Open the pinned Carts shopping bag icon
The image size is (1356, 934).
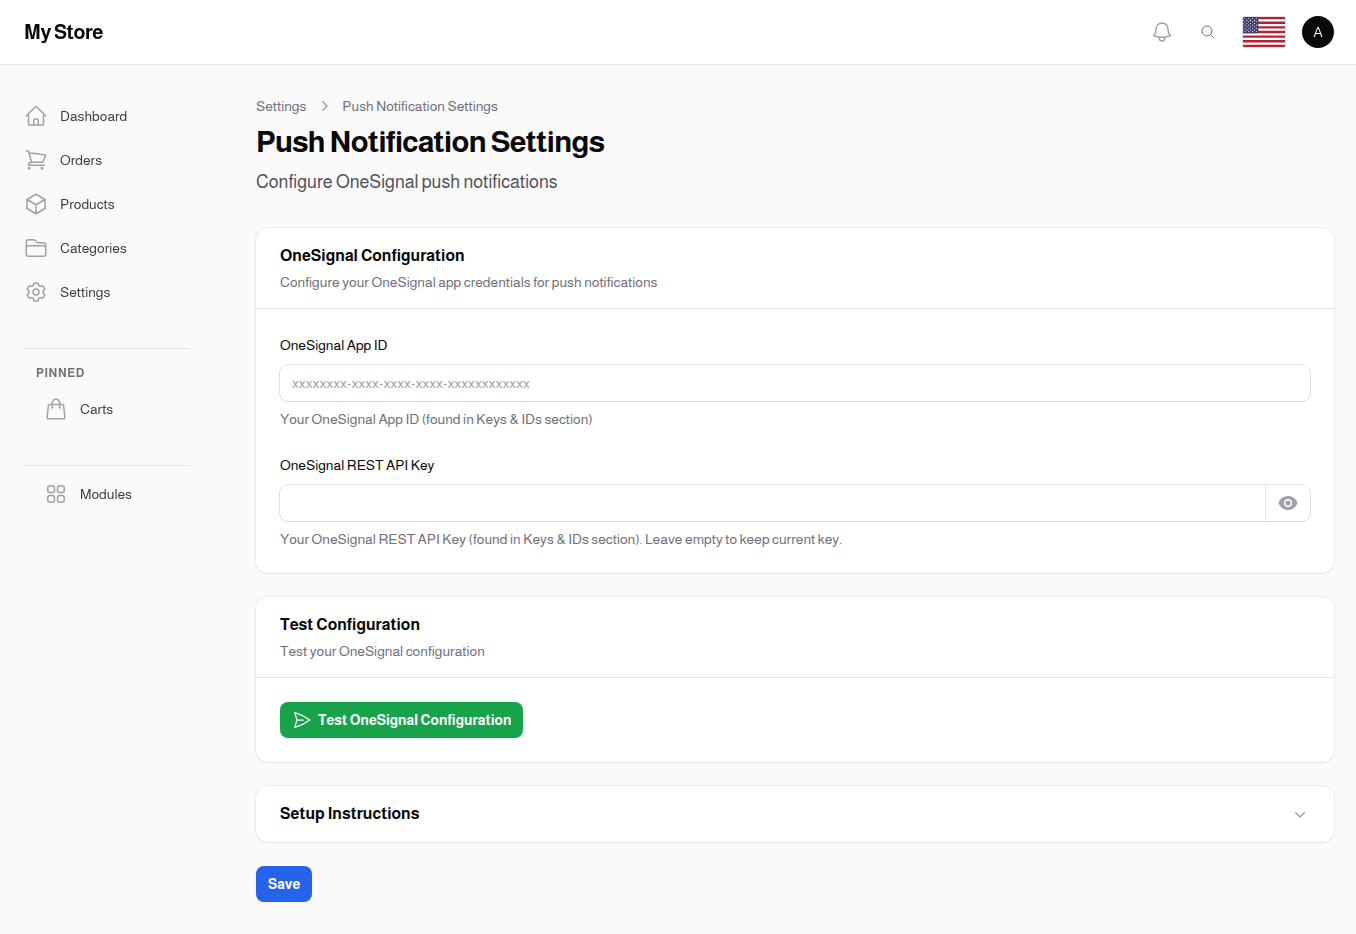click(56, 408)
